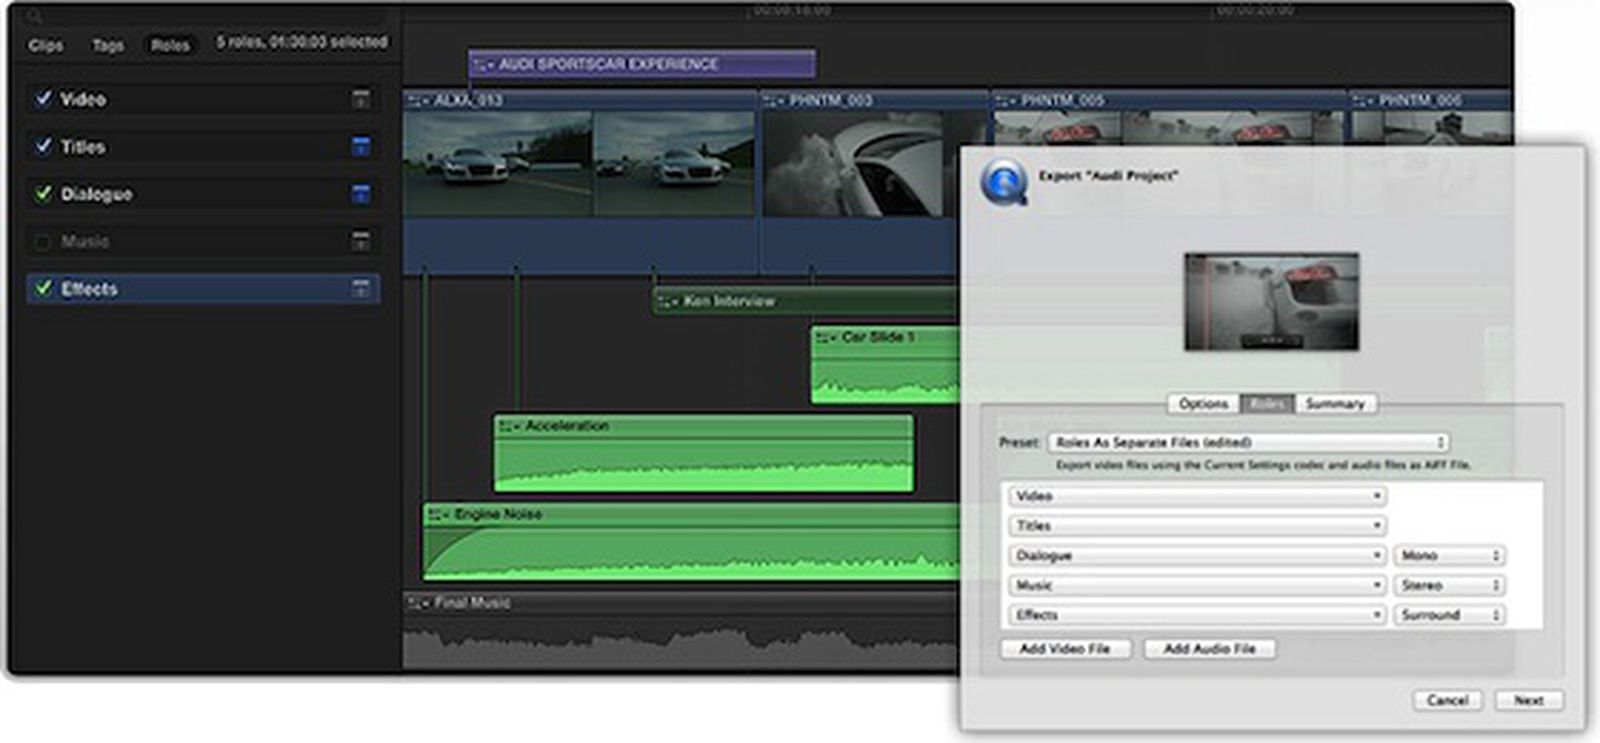1600x743 pixels.
Task: Select the Ken Interview clip bar
Action: [806, 300]
